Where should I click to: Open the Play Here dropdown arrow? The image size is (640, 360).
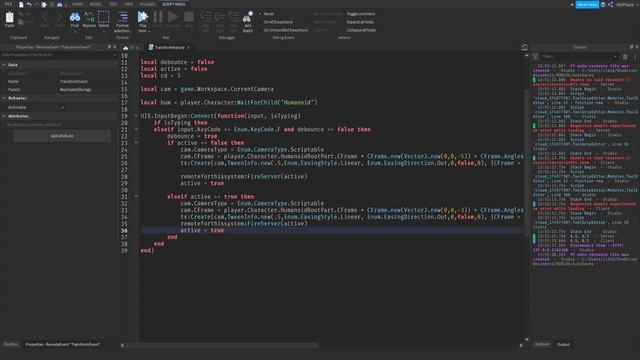(149, 31)
